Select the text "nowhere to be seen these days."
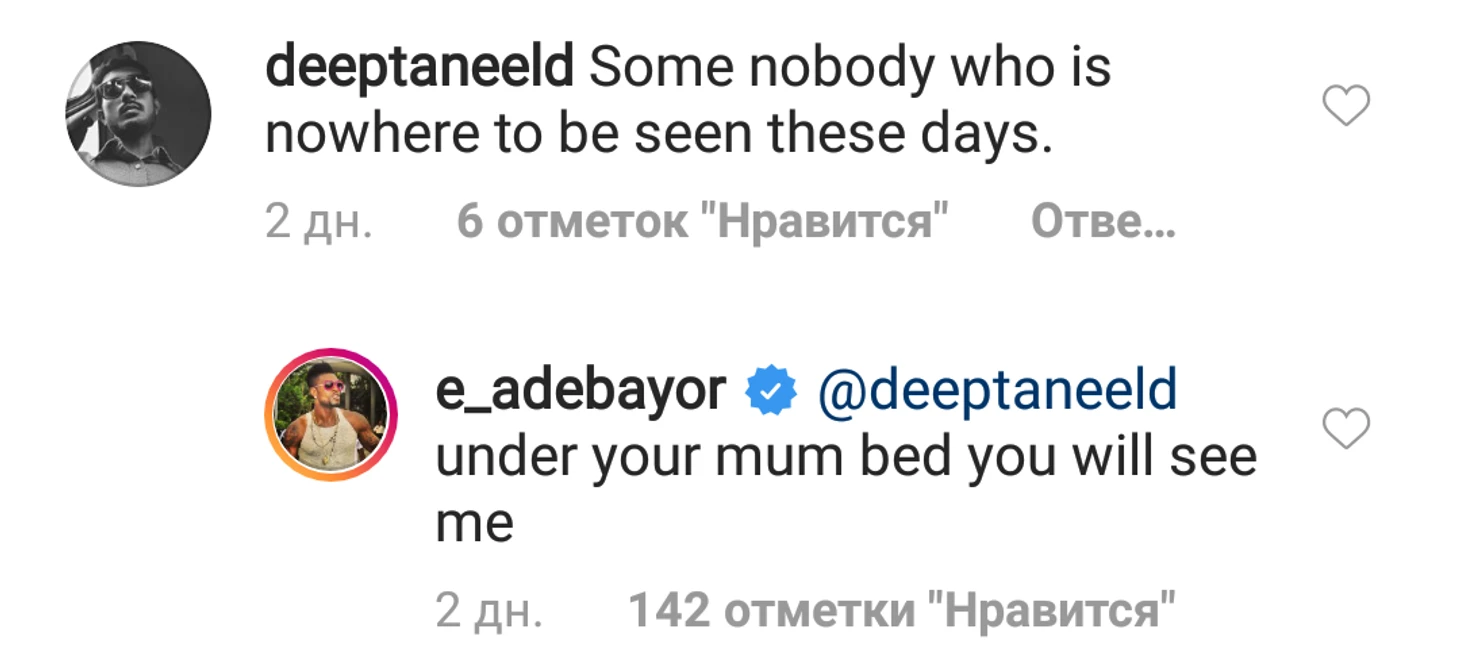Image resolution: width=1460 pixels, height=672 pixels. [x=660, y=136]
